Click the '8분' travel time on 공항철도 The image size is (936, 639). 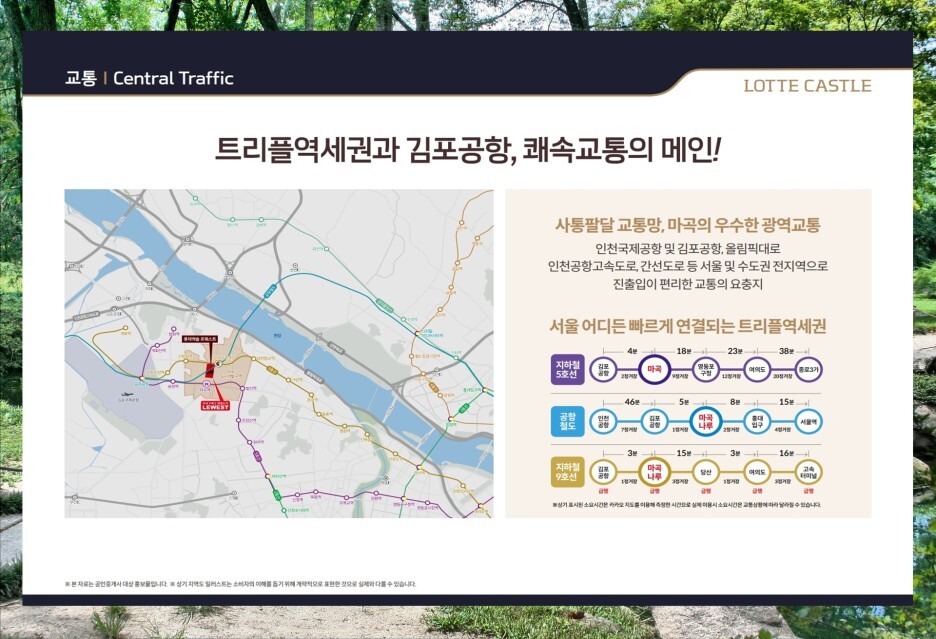pos(735,403)
